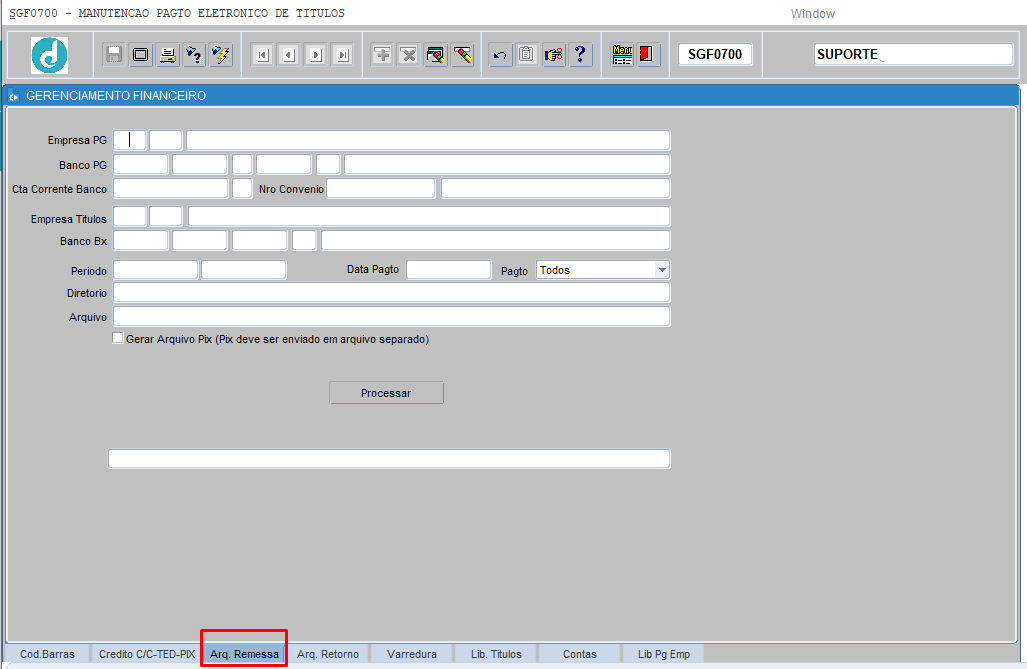
Task: Open help with the question mark icon
Action: click(581, 55)
